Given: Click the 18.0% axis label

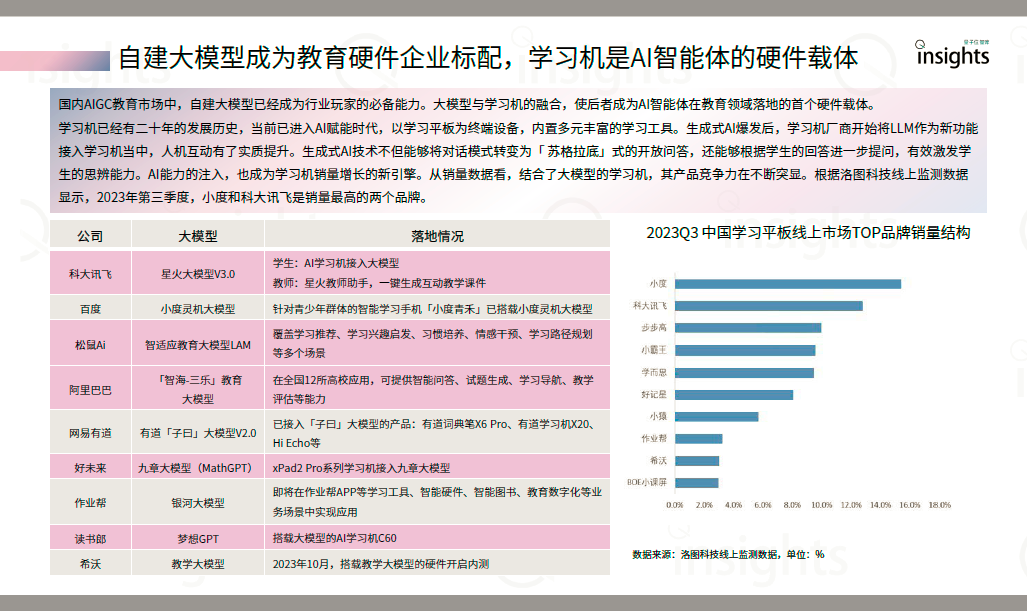Looking at the screenshot, I should (x=939, y=505).
